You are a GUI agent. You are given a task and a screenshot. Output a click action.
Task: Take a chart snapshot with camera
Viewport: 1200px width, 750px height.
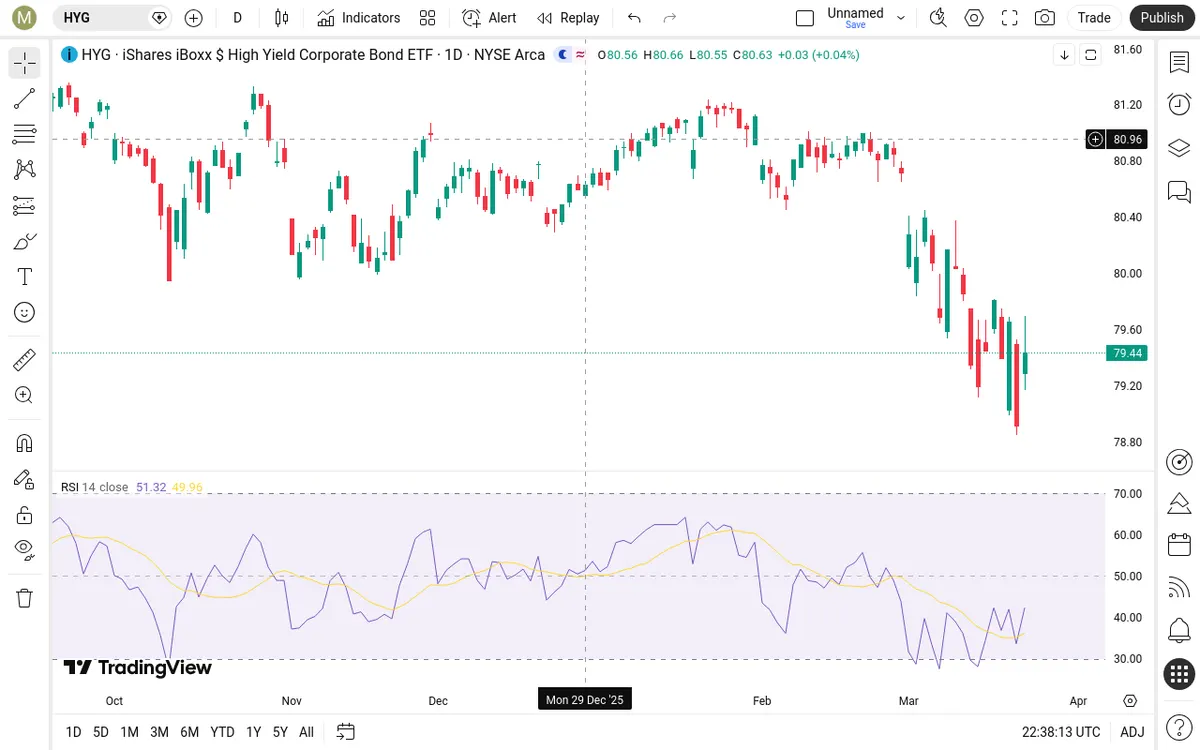(1045, 17)
